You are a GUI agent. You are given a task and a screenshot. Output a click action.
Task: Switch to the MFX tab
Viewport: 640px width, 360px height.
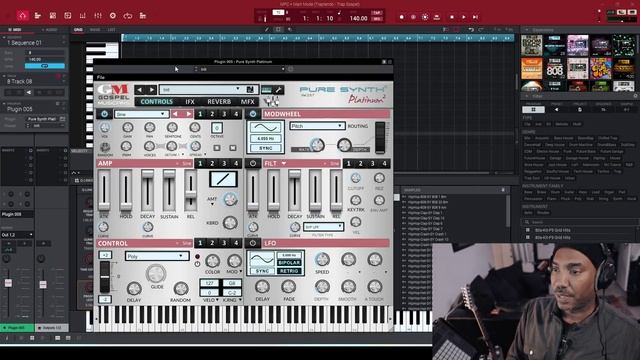[247, 102]
